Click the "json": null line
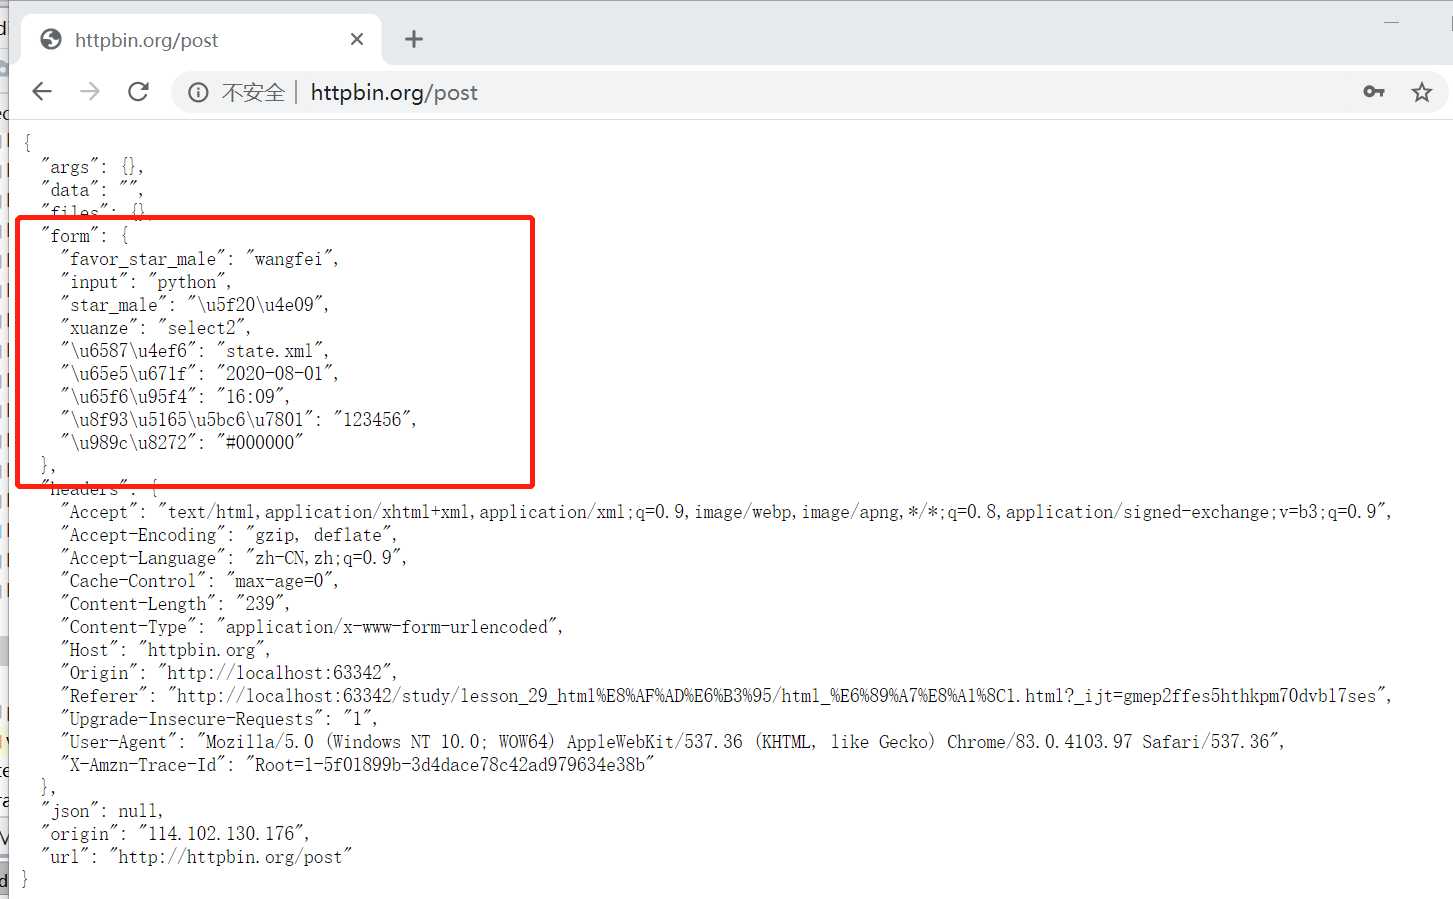Image resolution: width=1453 pixels, height=899 pixels. pyautogui.click(x=102, y=811)
